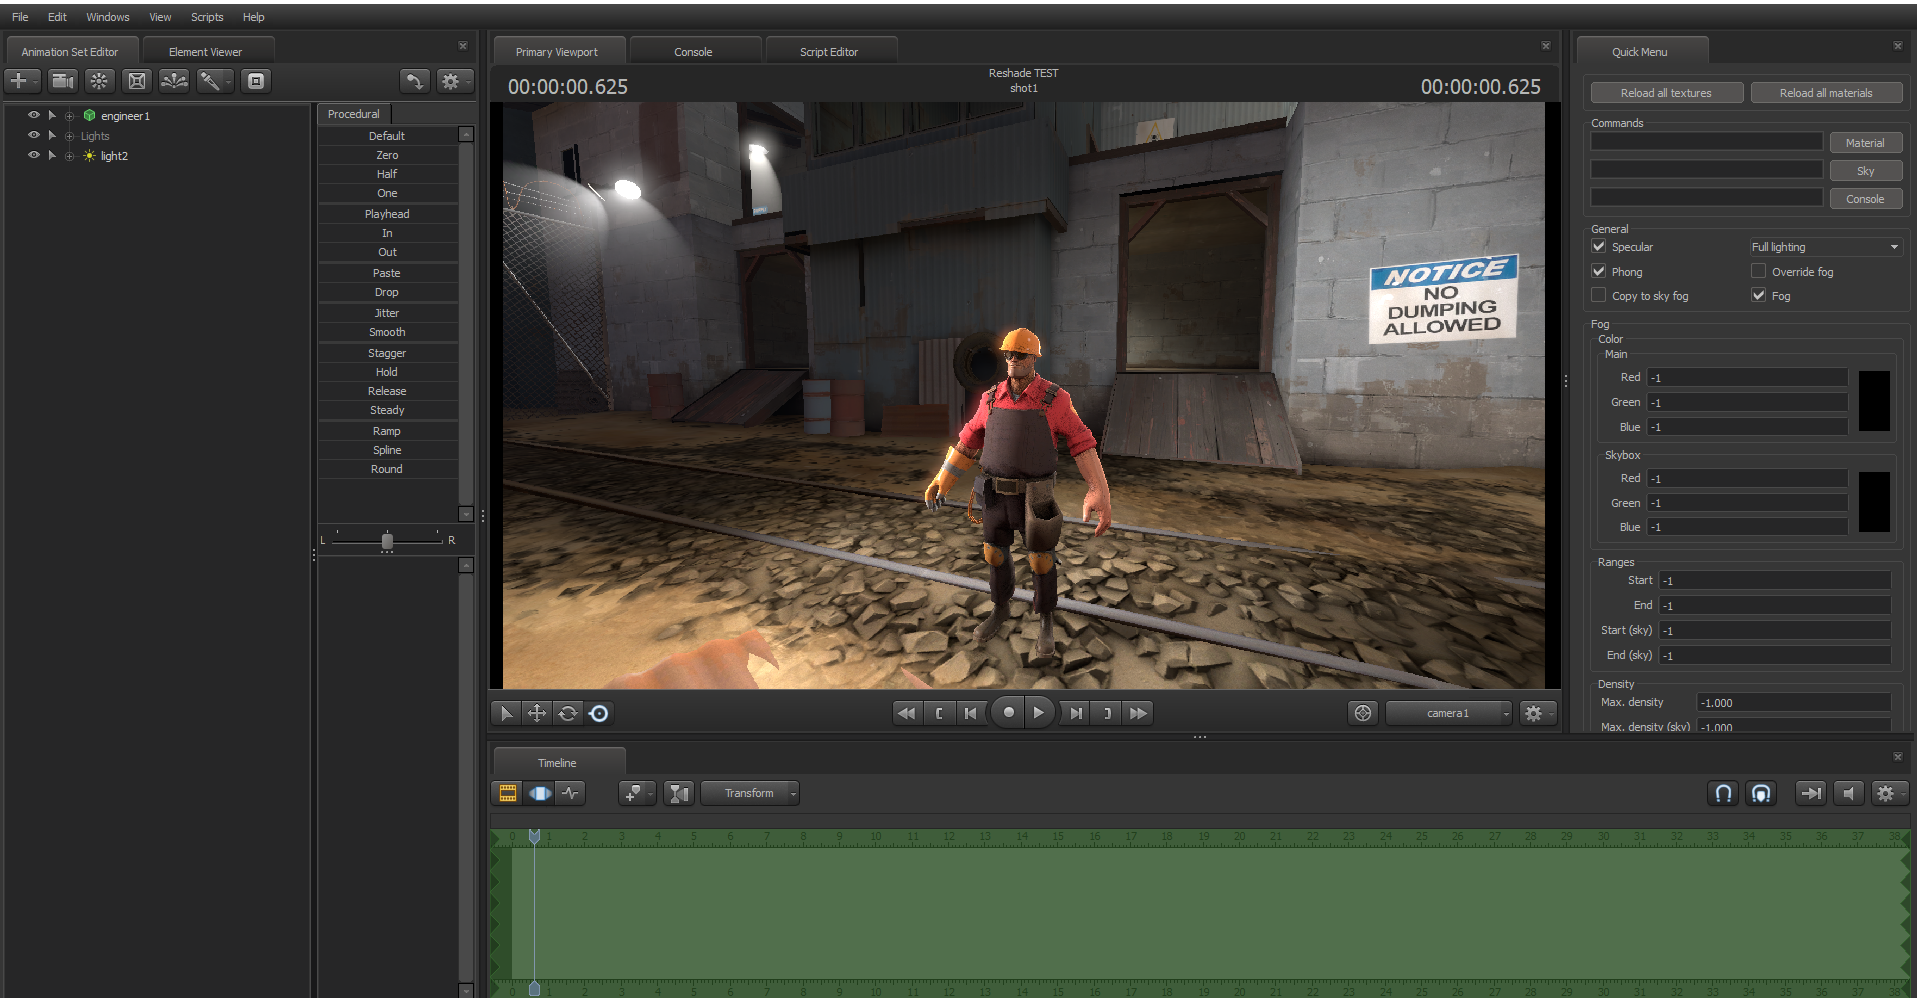Click the Material command button
The width and height of the screenshot is (1917, 998).
pos(1865,143)
